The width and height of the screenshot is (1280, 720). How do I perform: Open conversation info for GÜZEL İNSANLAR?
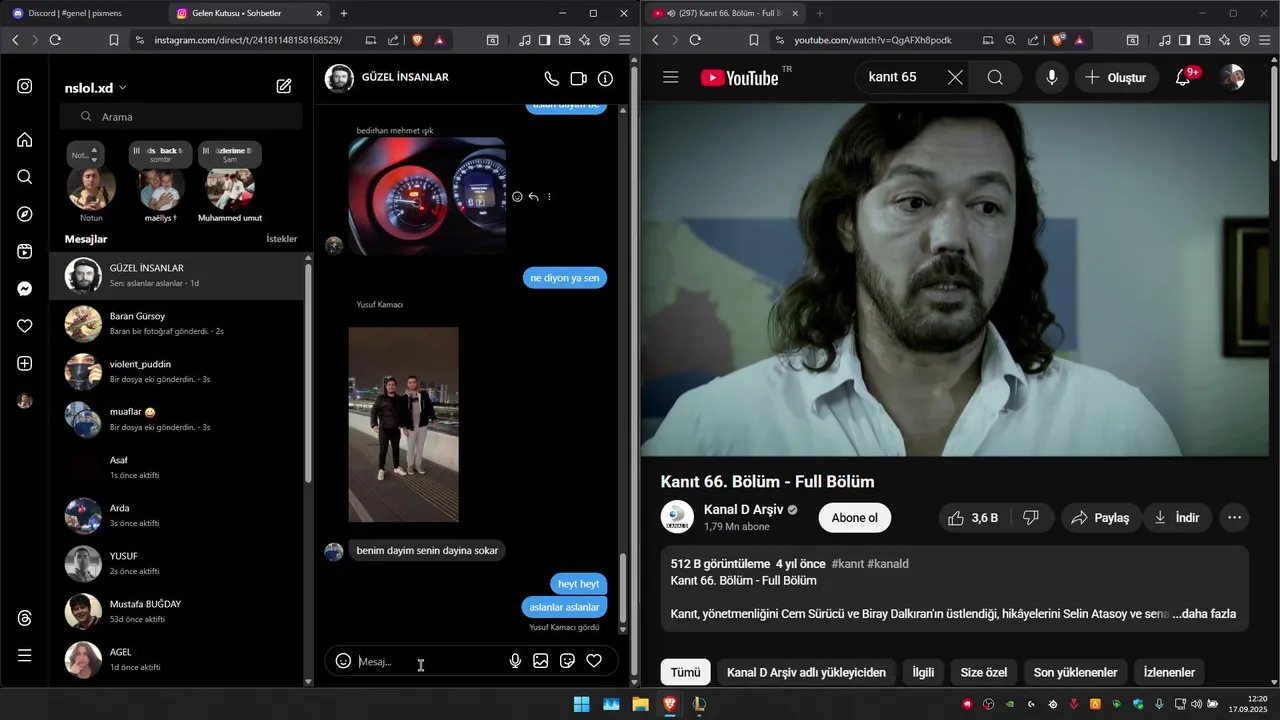coord(605,78)
